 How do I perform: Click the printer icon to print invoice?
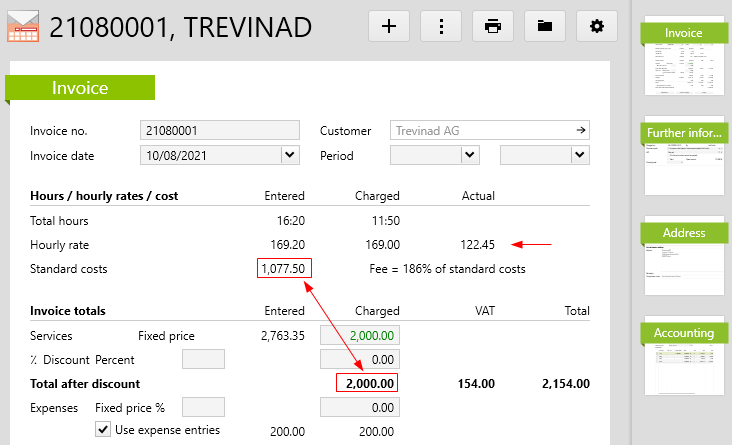pos(493,26)
